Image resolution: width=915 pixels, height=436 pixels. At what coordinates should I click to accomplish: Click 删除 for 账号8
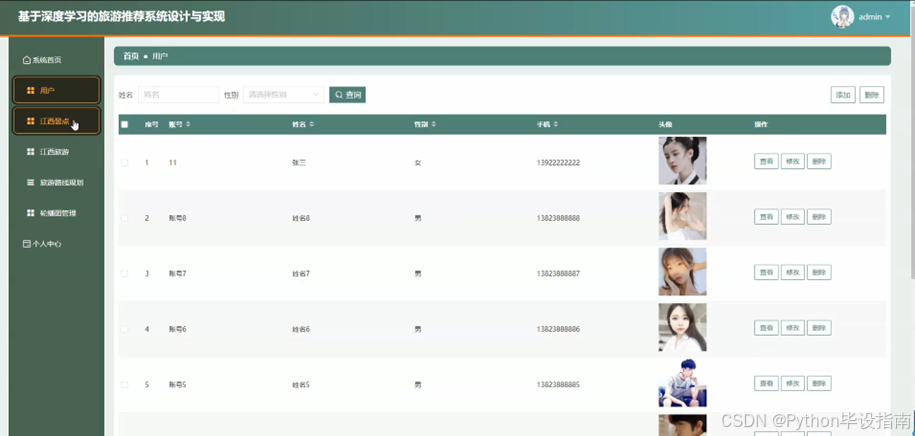click(x=819, y=217)
